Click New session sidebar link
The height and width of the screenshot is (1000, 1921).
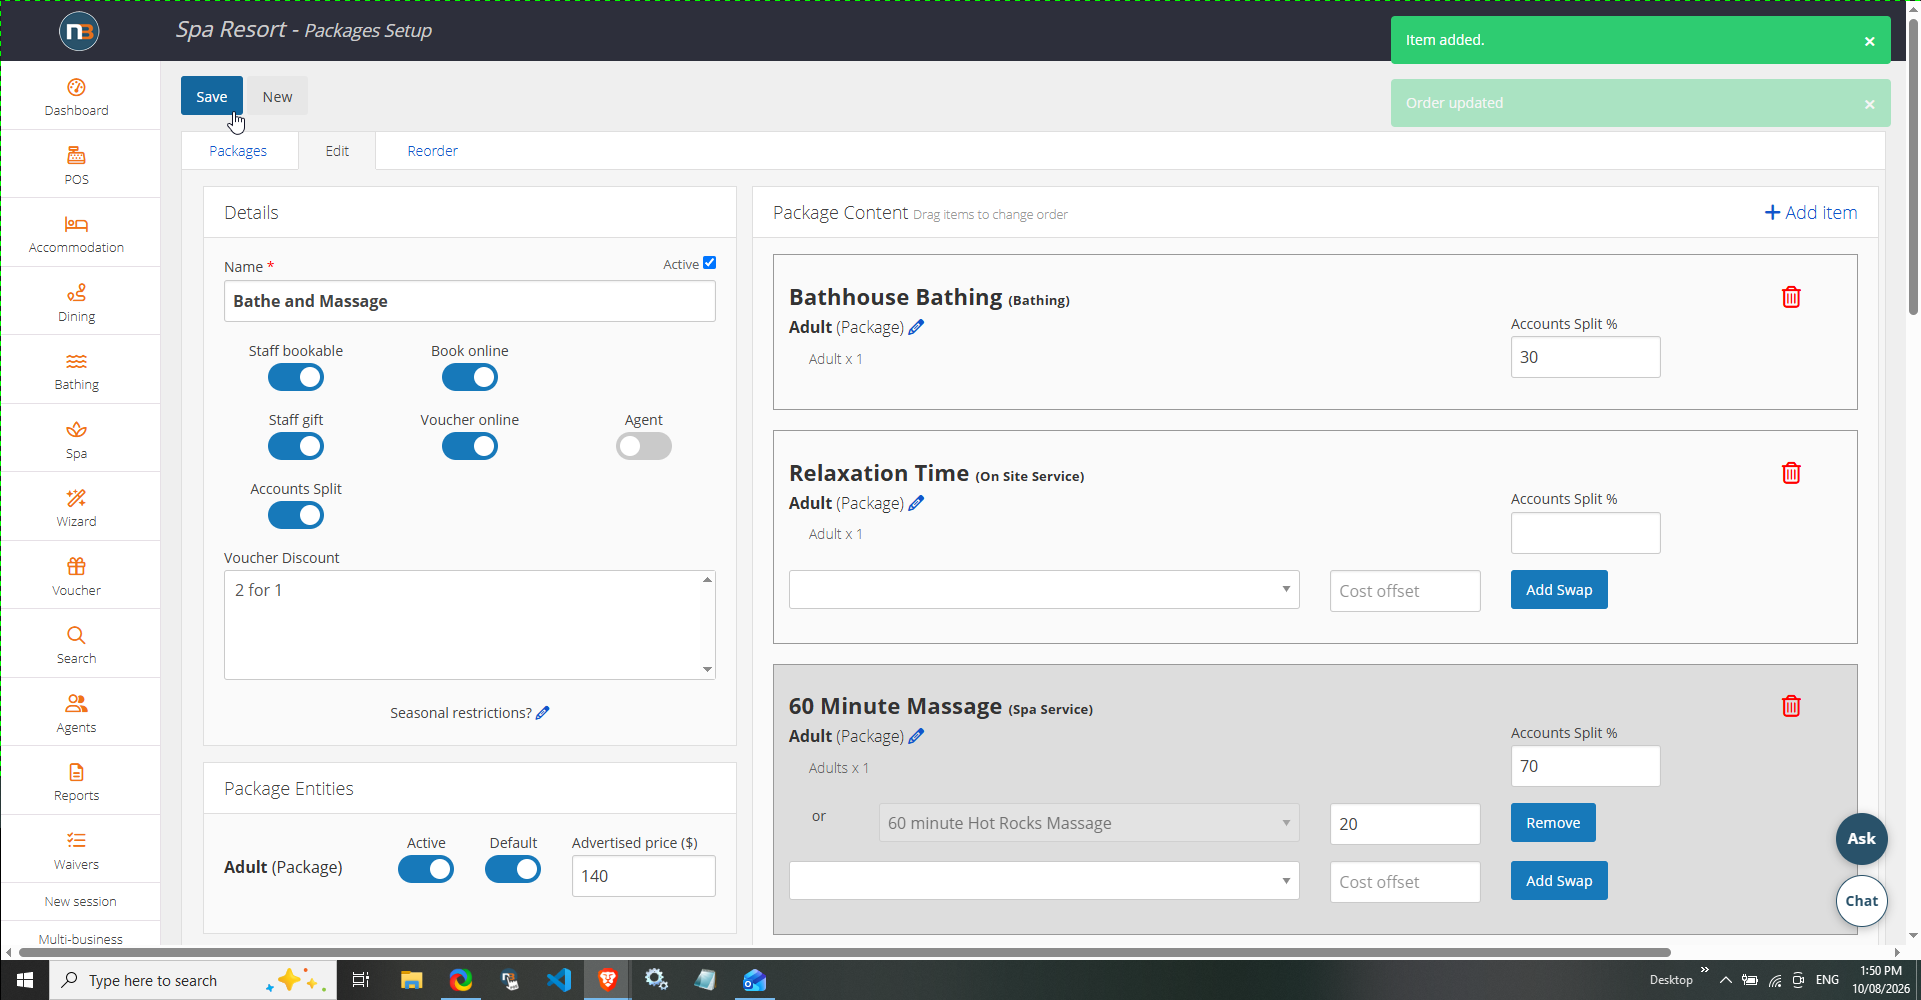(x=80, y=902)
